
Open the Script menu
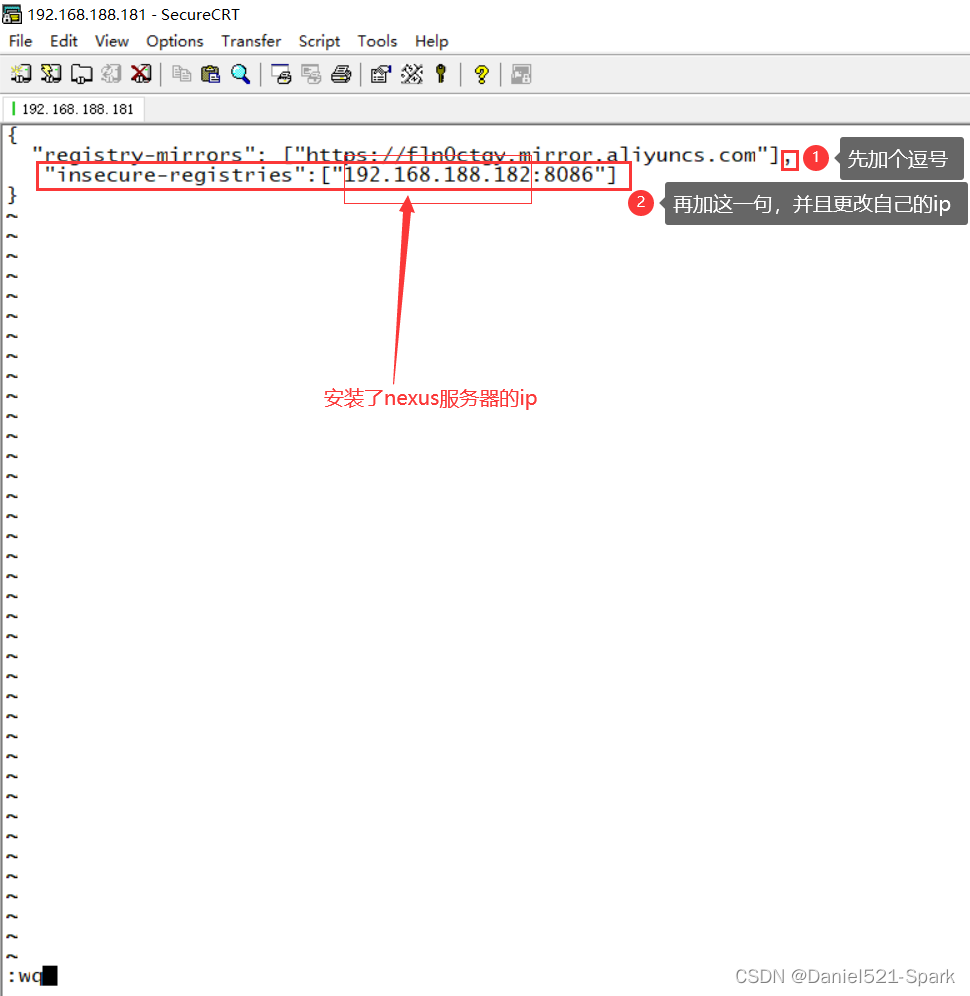click(319, 41)
